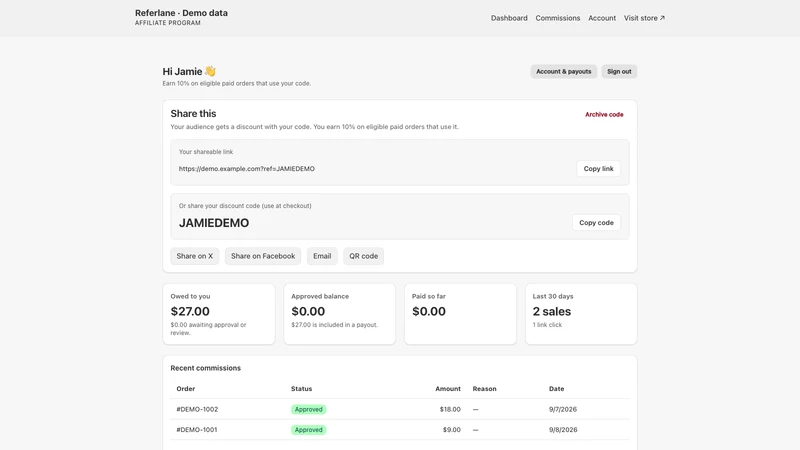Share the link on X

pos(194,256)
